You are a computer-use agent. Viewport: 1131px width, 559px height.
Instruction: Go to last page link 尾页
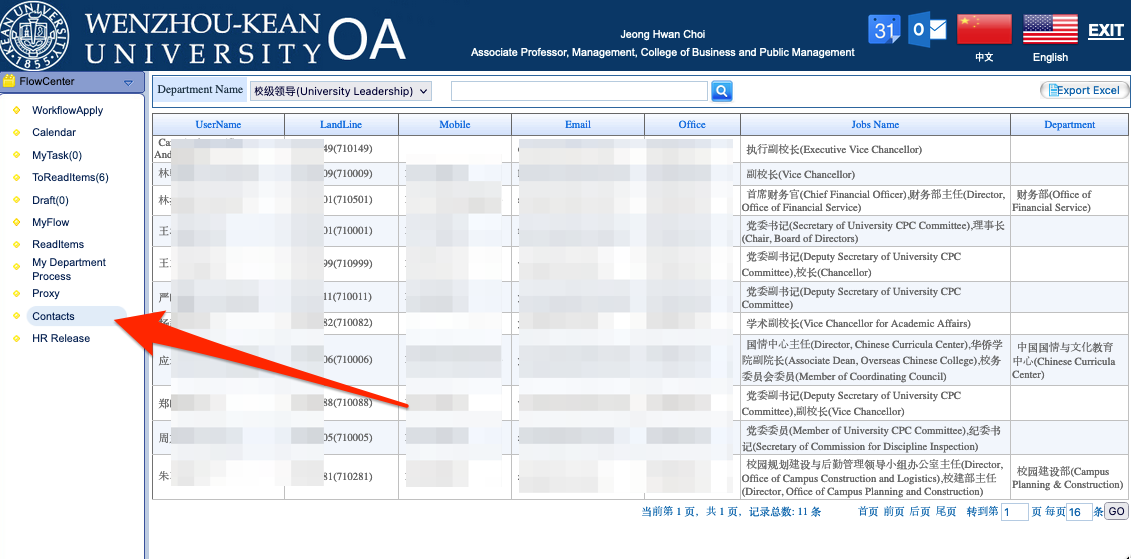tap(946, 511)
